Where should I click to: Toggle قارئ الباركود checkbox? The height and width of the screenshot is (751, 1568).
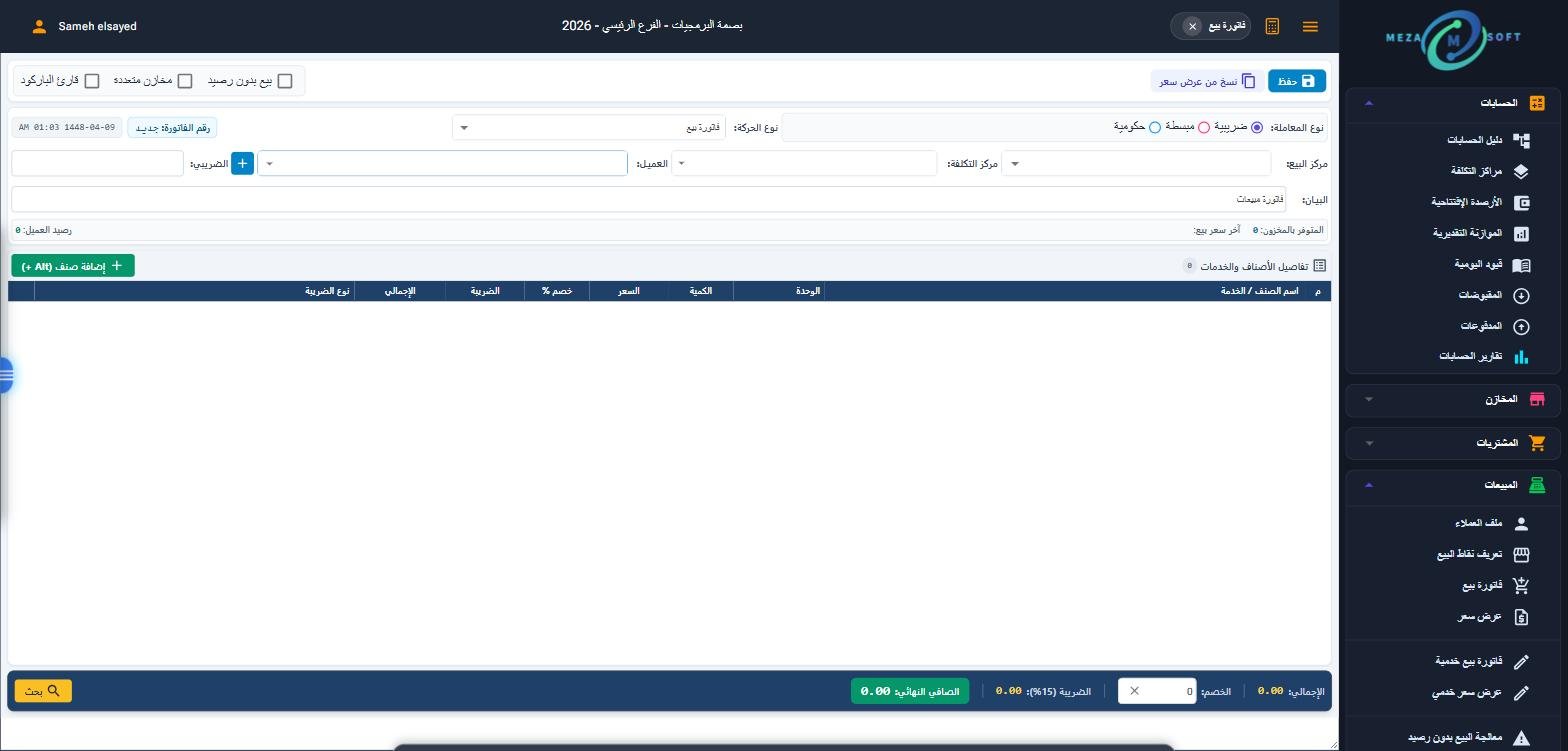[92, 81]
